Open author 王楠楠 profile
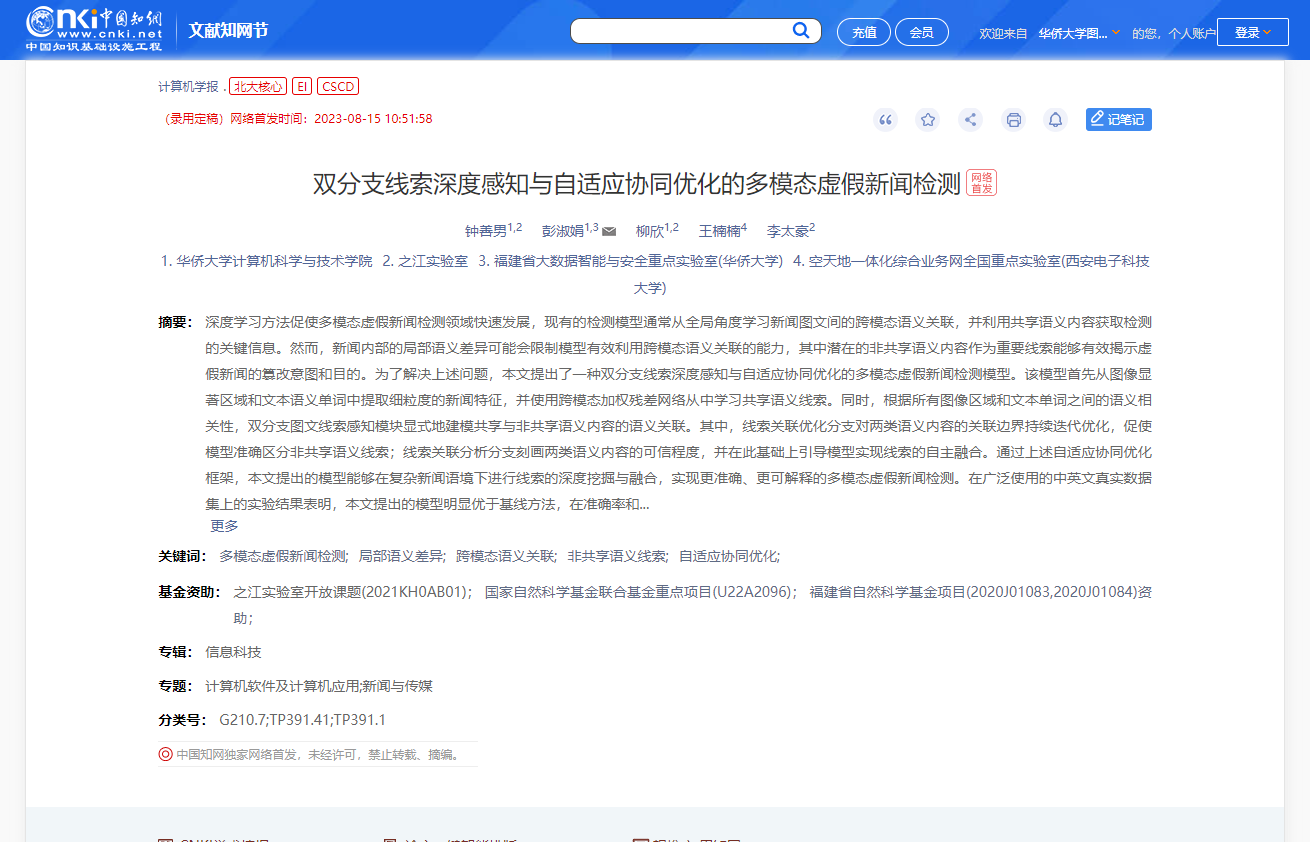 point(719,231)
